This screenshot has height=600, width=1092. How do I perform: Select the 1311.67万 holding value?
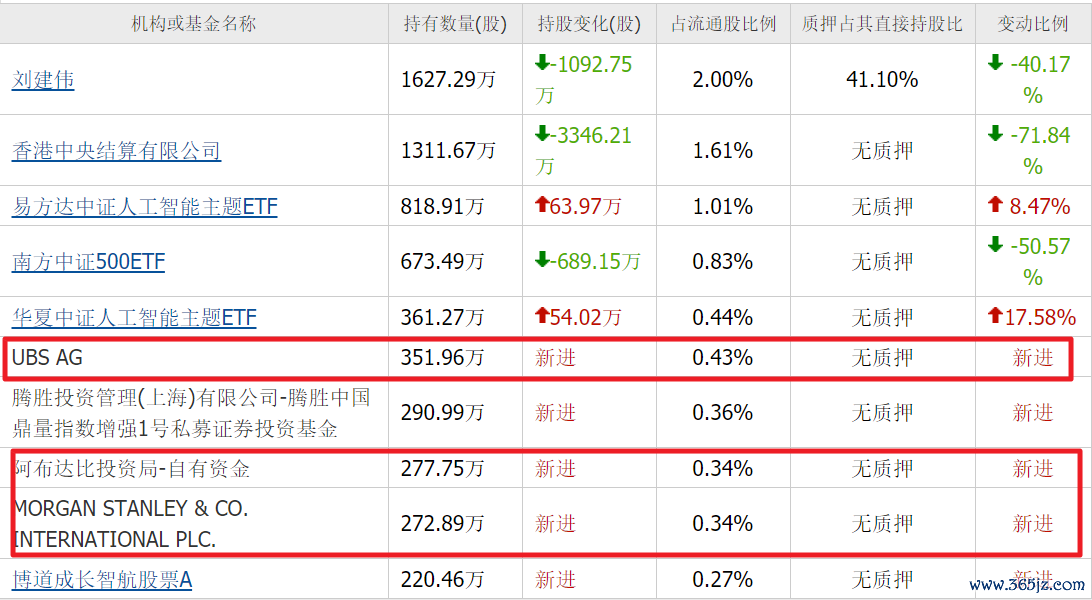tap(448, 150)
